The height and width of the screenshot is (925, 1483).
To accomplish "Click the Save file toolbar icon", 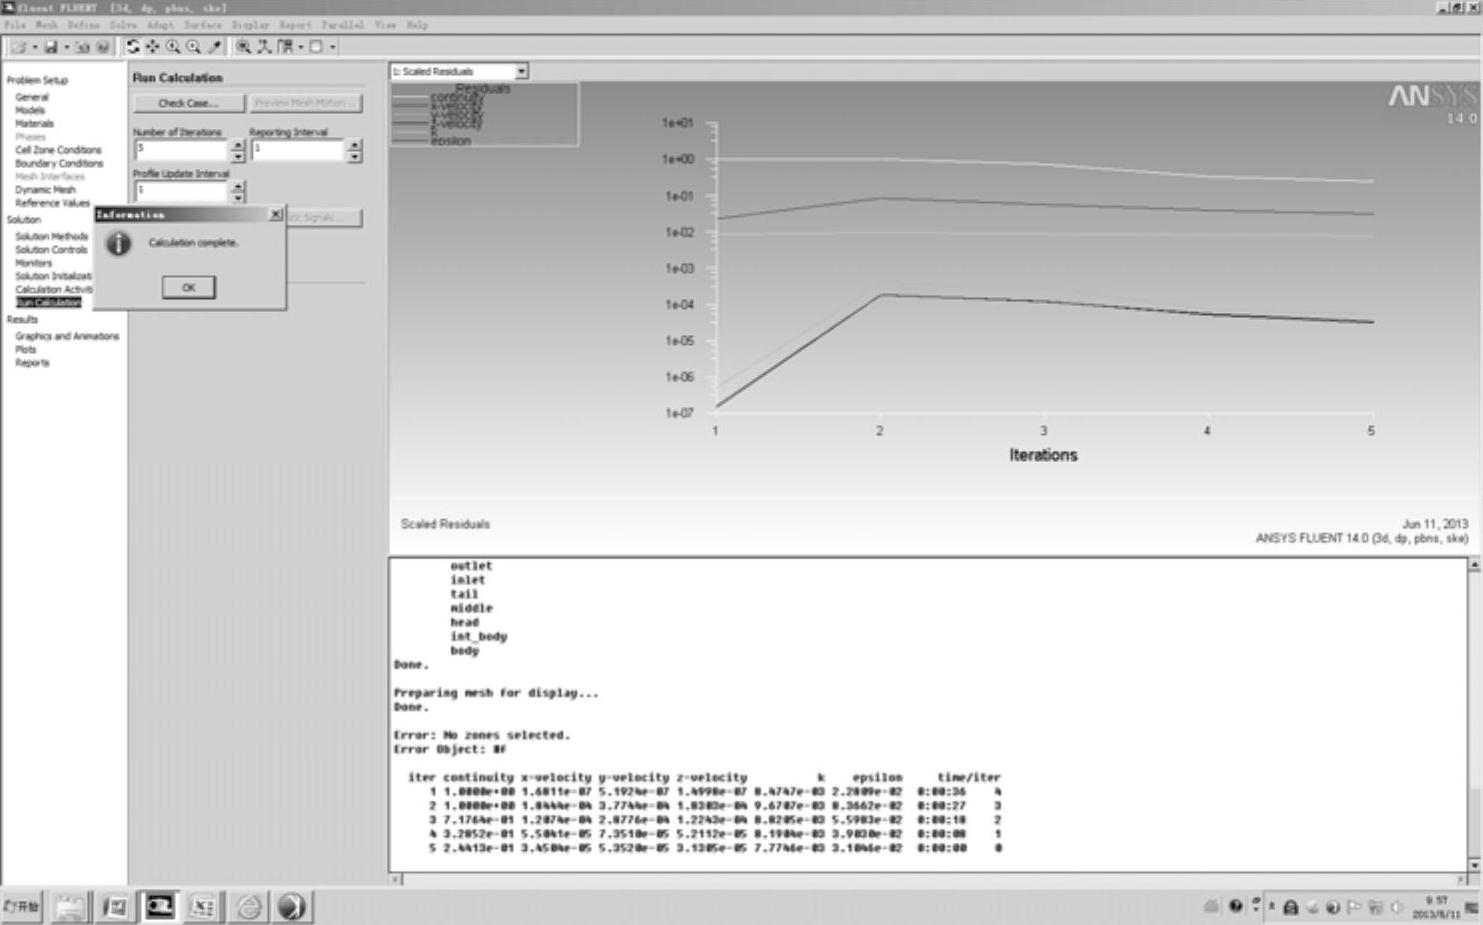I will [x=51, y=47].
